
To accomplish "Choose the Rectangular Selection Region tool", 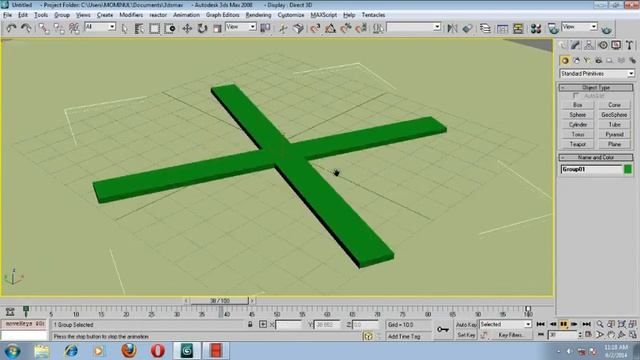I will [x=154, y=28].
